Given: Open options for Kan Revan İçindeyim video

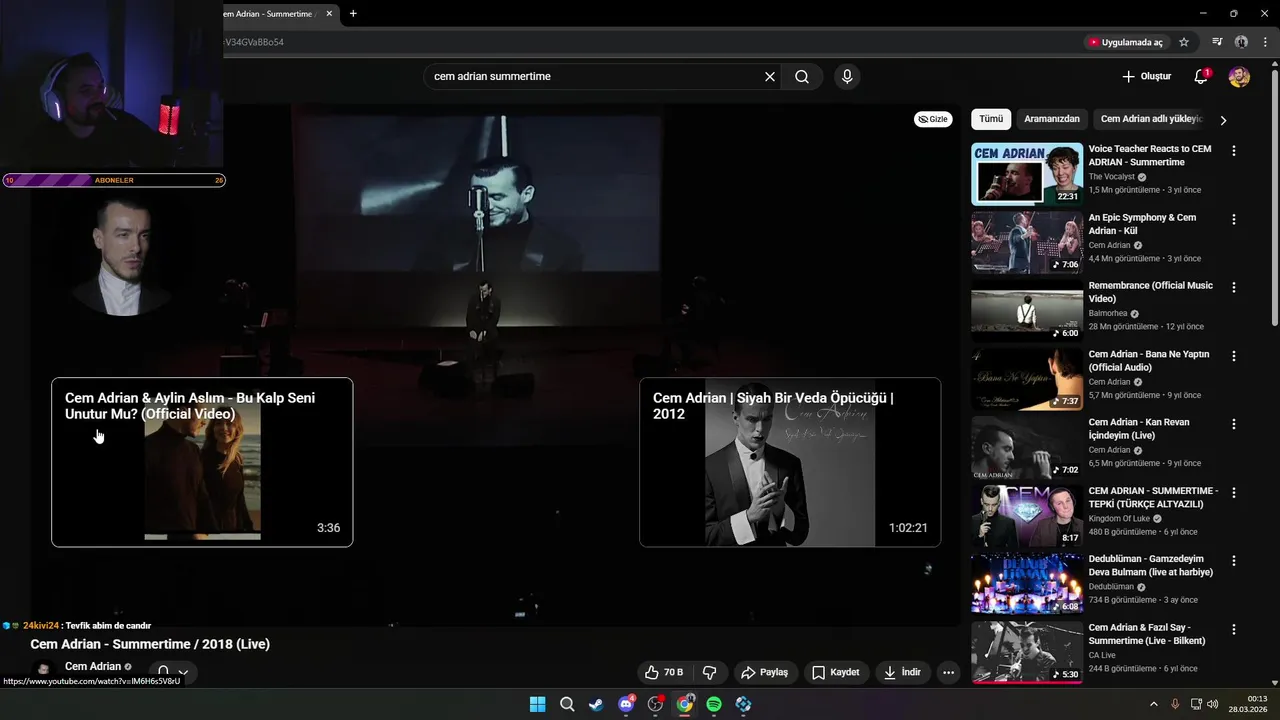Looking at the screenshot, I should tap(1234, 424).
